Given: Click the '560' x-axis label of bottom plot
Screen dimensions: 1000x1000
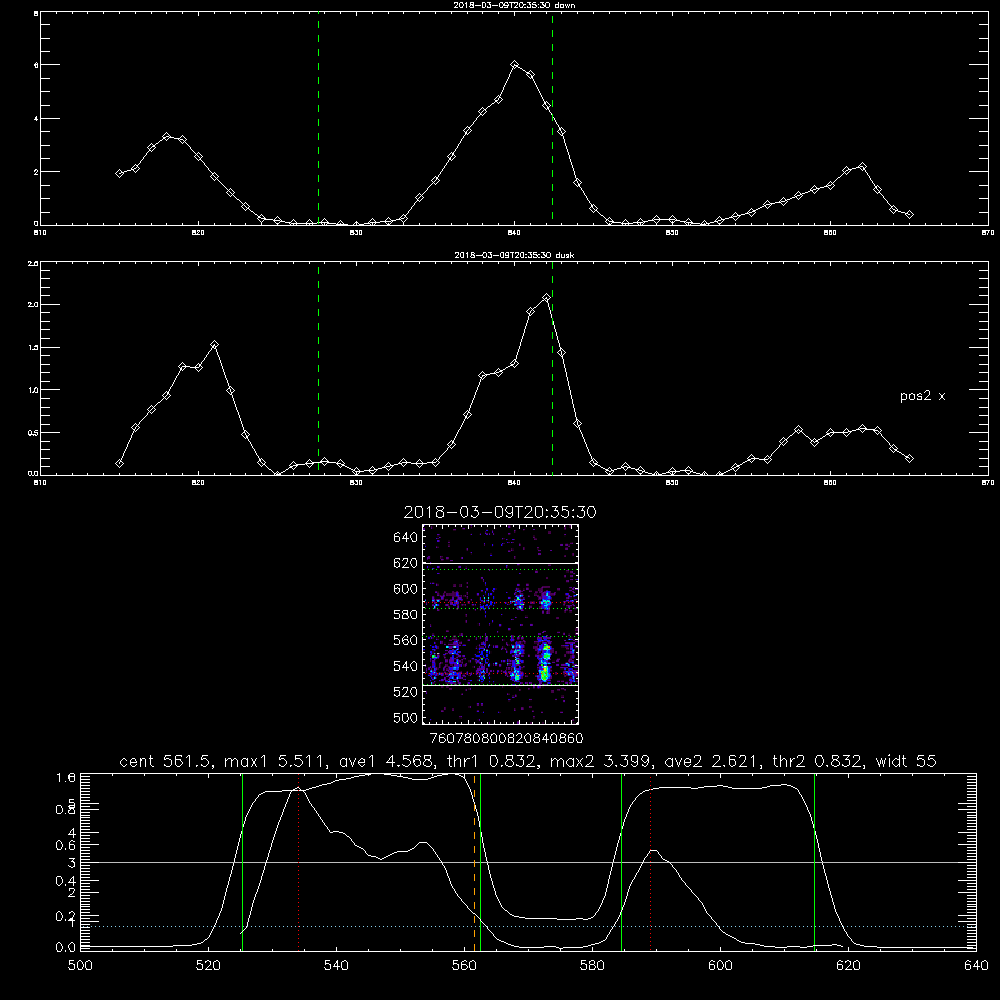Looking at the screenshot, I should coord(464,966).
